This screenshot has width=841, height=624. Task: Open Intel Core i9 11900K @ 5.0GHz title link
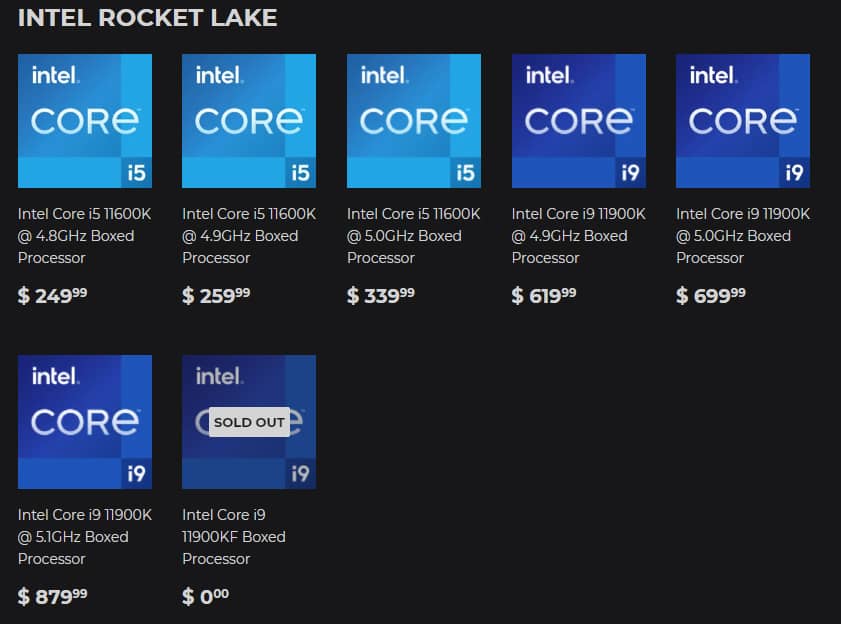(x=743, y=236)
